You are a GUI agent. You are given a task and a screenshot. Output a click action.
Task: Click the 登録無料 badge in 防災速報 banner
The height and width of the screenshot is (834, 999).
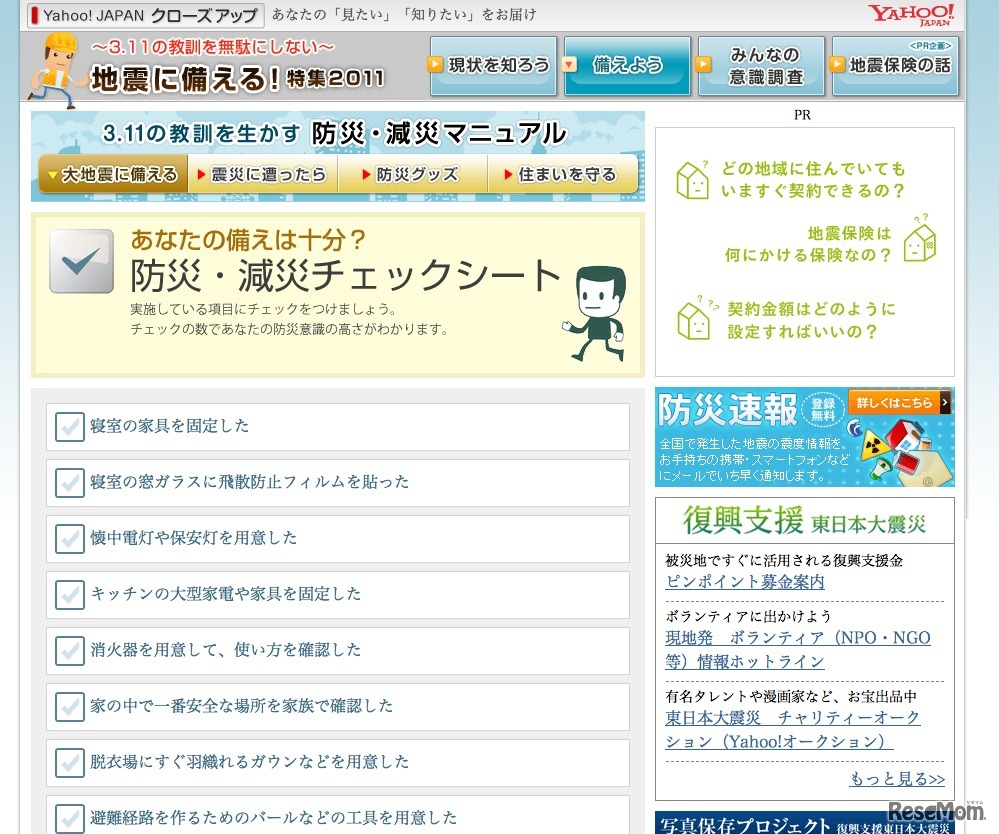click(823, 408)
